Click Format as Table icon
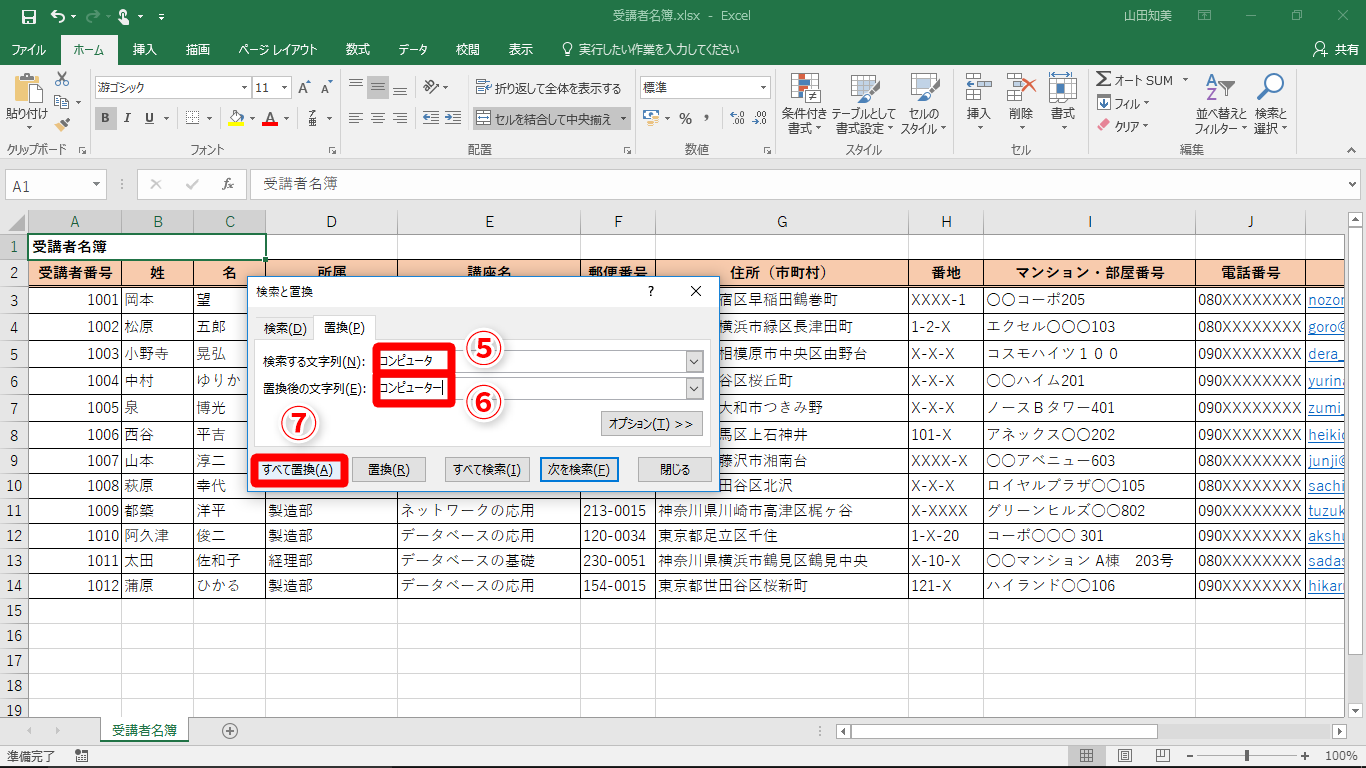This screenshot has height=768, width=1366. click(x=864, y=89)
